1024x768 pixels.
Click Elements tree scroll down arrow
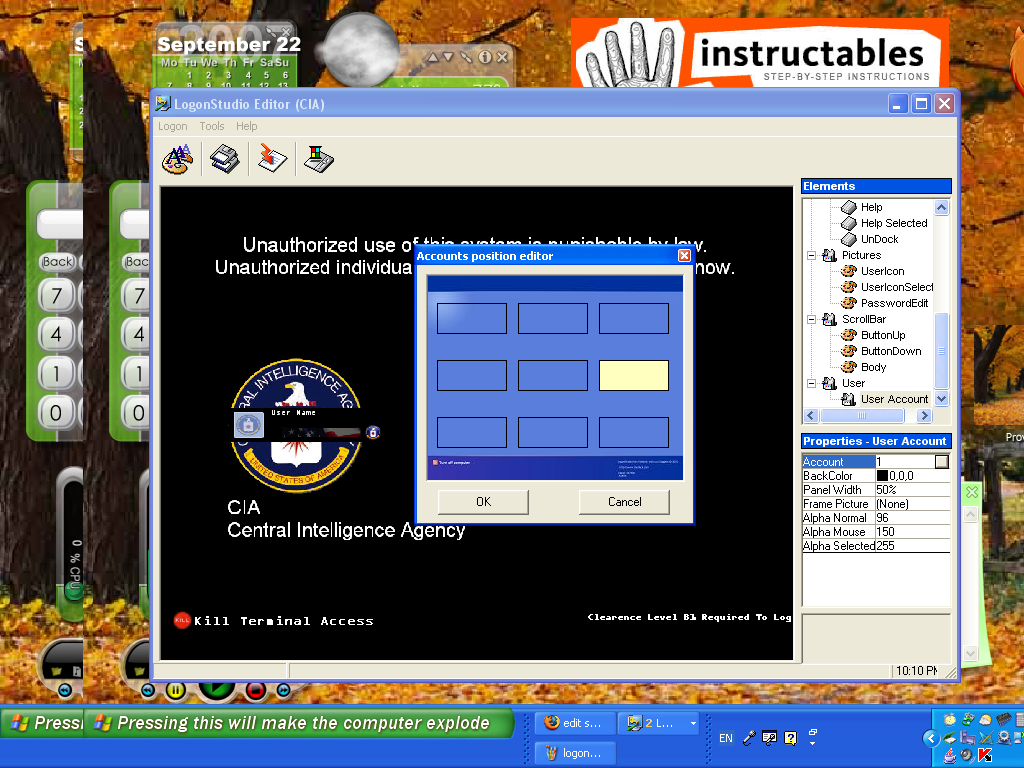(941, 398)
